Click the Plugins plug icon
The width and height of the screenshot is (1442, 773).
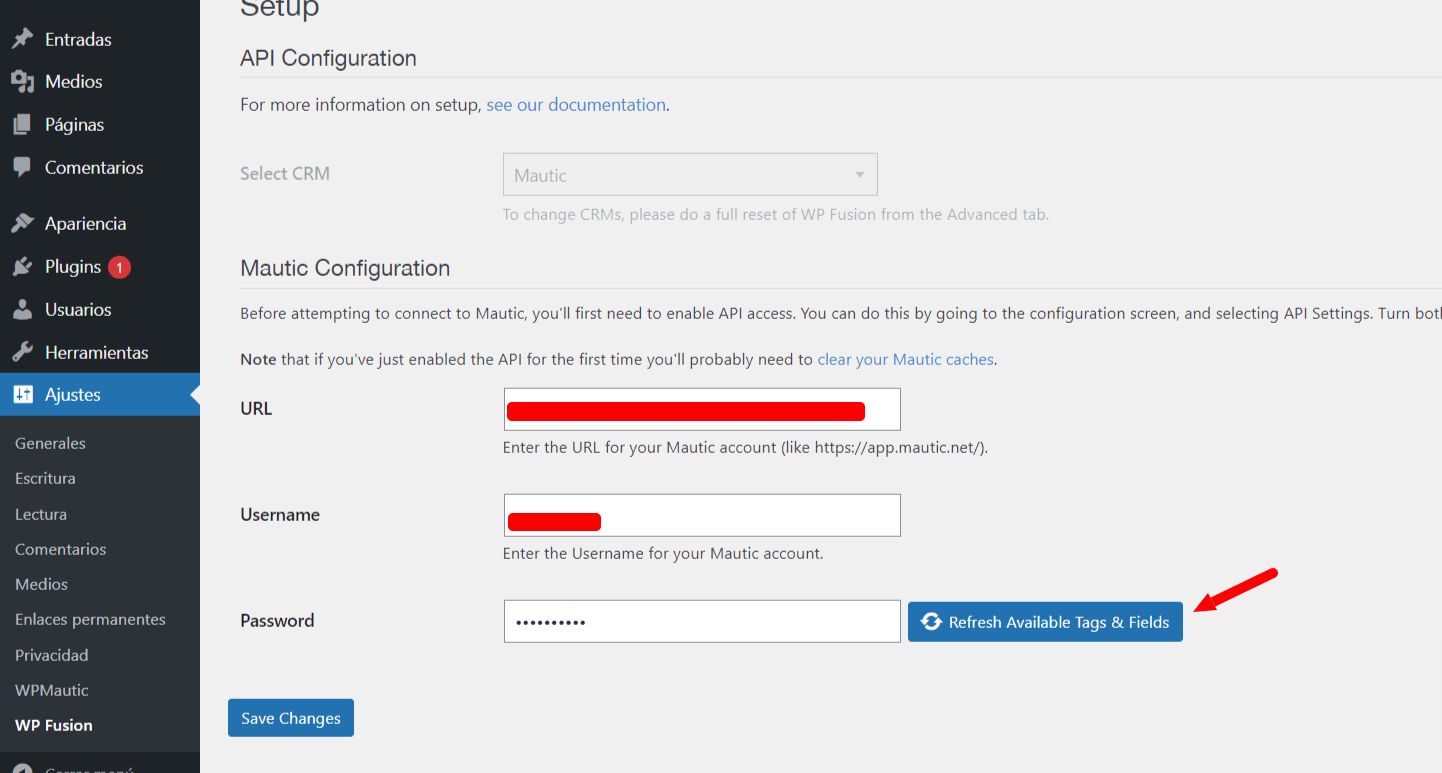[22, 267]
